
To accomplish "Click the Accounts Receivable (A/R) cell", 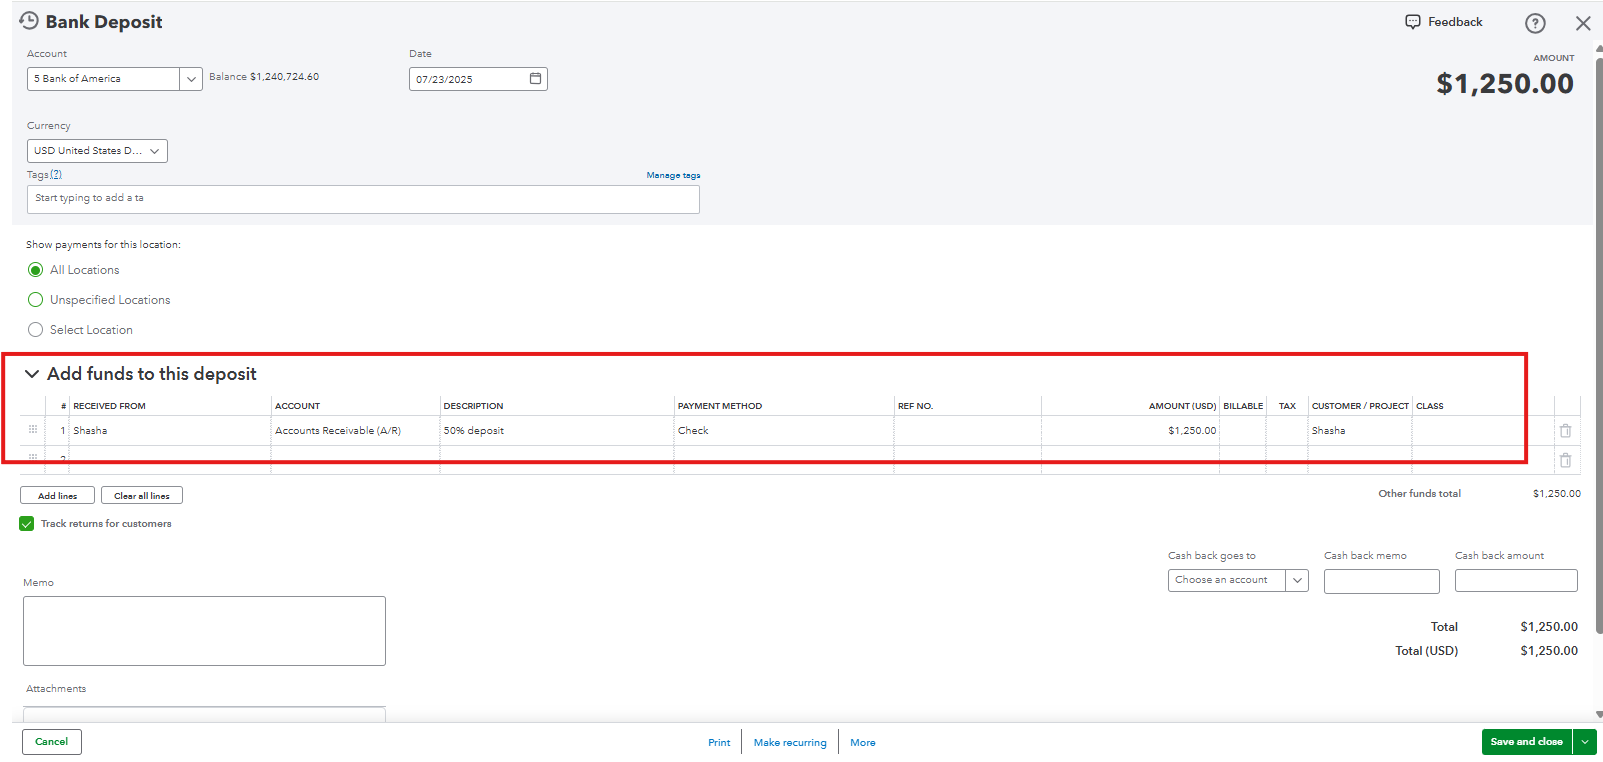I will click(355, 431).
